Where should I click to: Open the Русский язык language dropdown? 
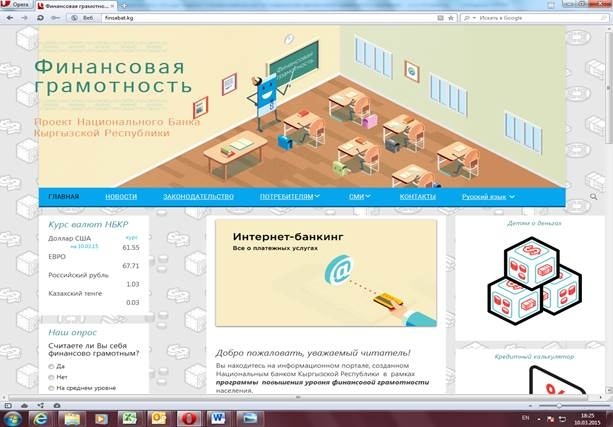tap(488, 197)
